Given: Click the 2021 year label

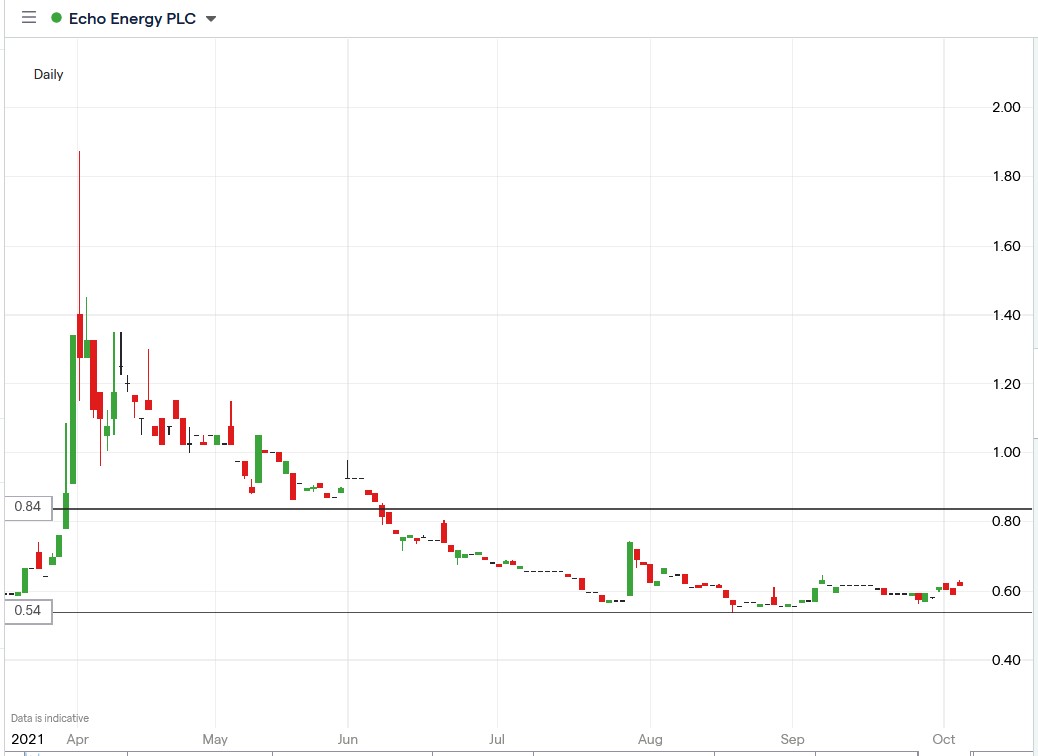Looking at the screenshot, I should (28, 739).
